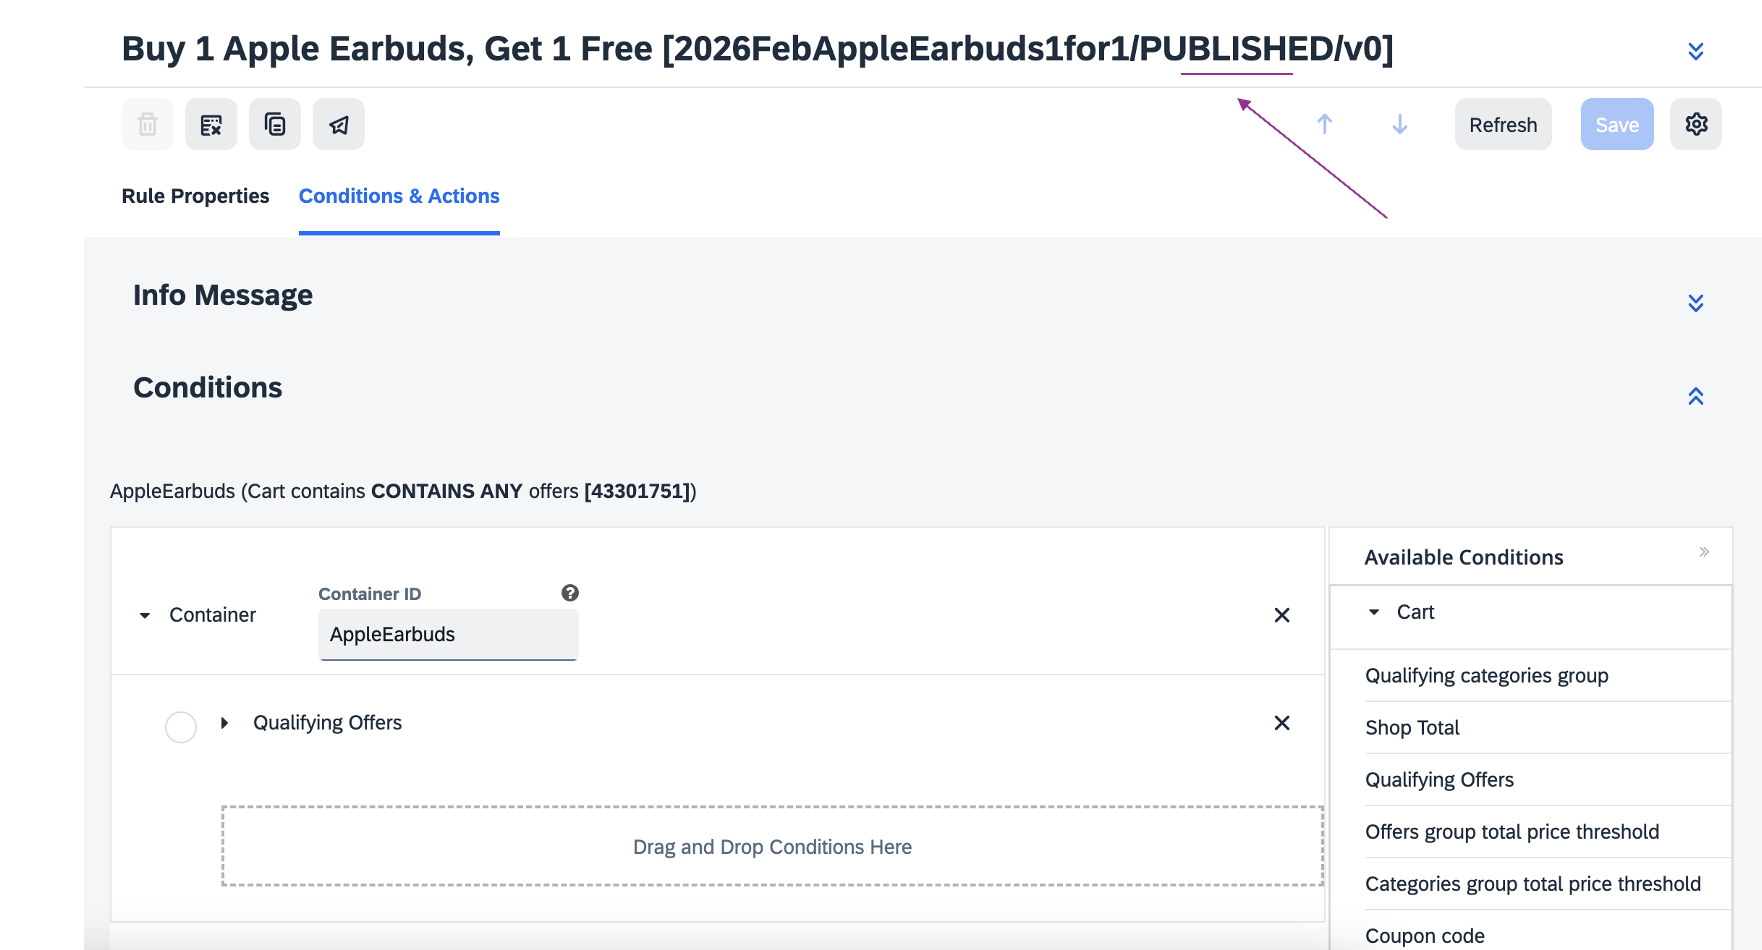The width and height of the screenshot is (1762, 950).
Task: Collapse the Container tree arrow
Action: coord(145,615)
